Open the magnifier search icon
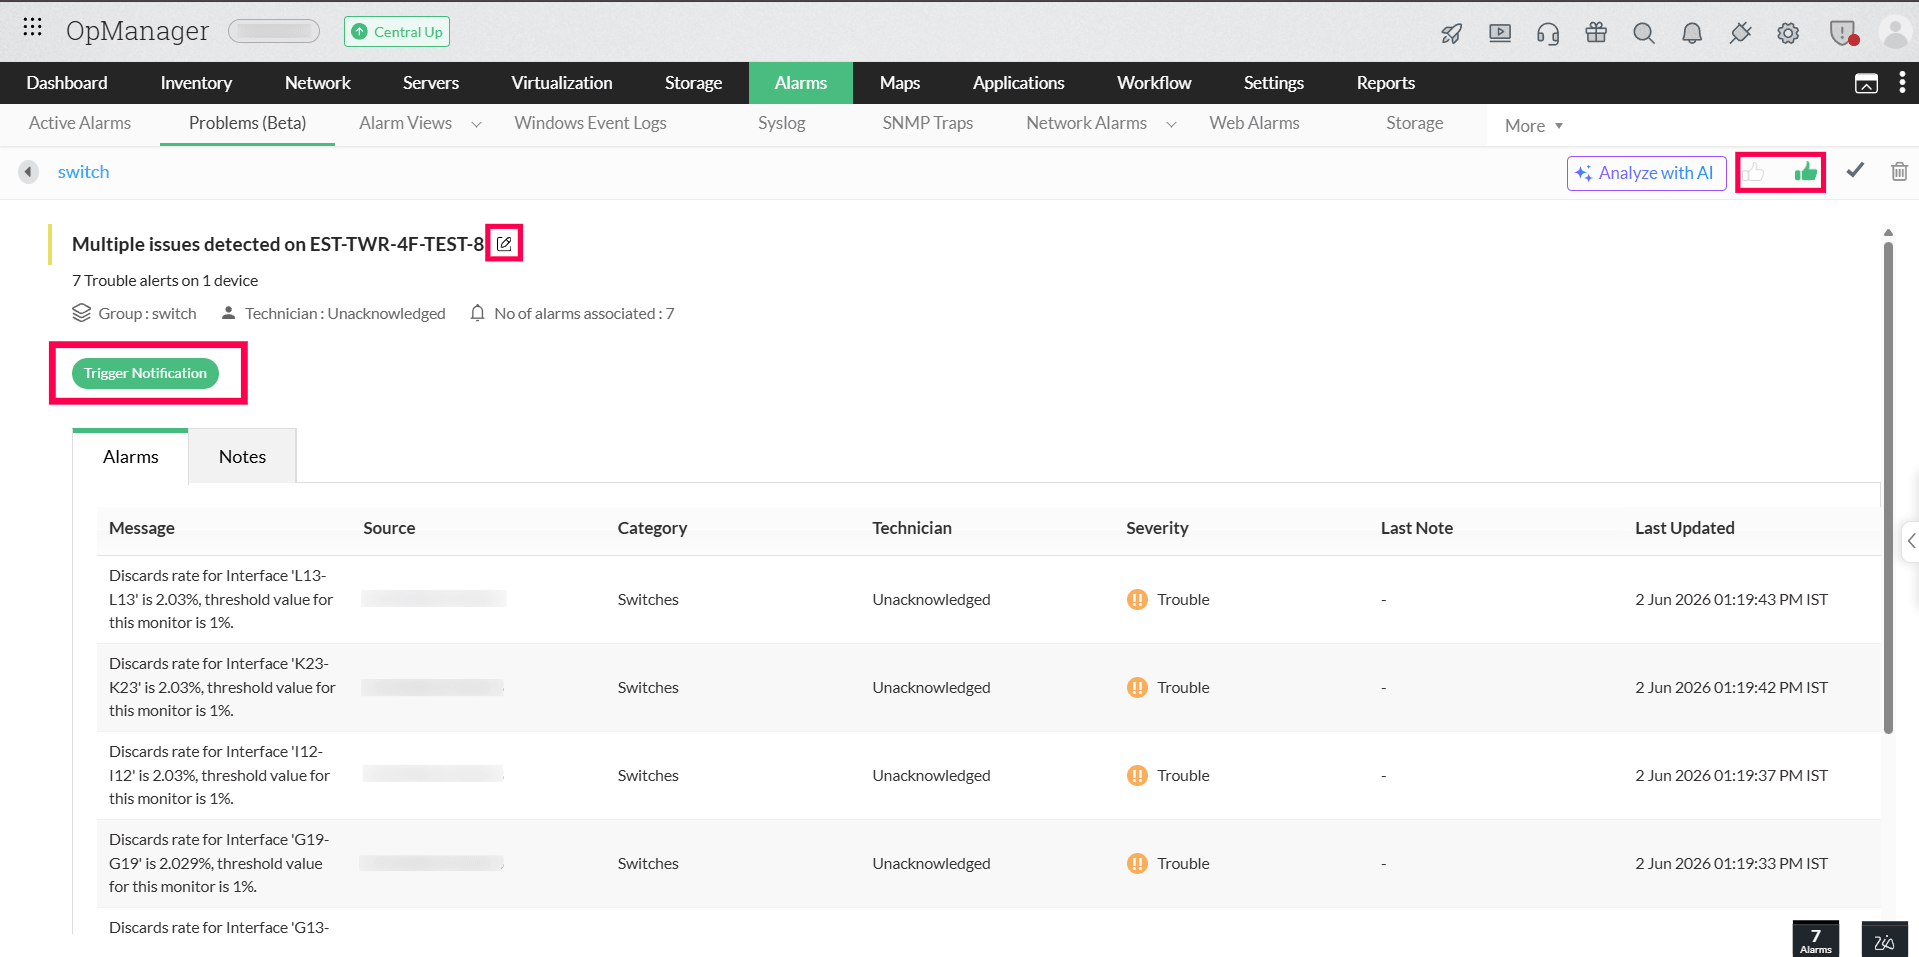 pyautogui.click(x=1644, y=33)
